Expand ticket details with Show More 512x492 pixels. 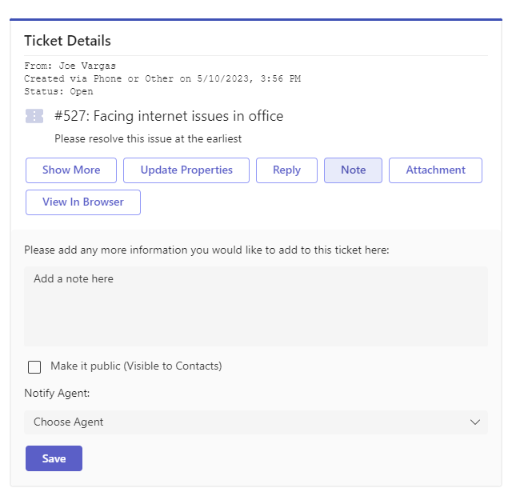(71, 170)
